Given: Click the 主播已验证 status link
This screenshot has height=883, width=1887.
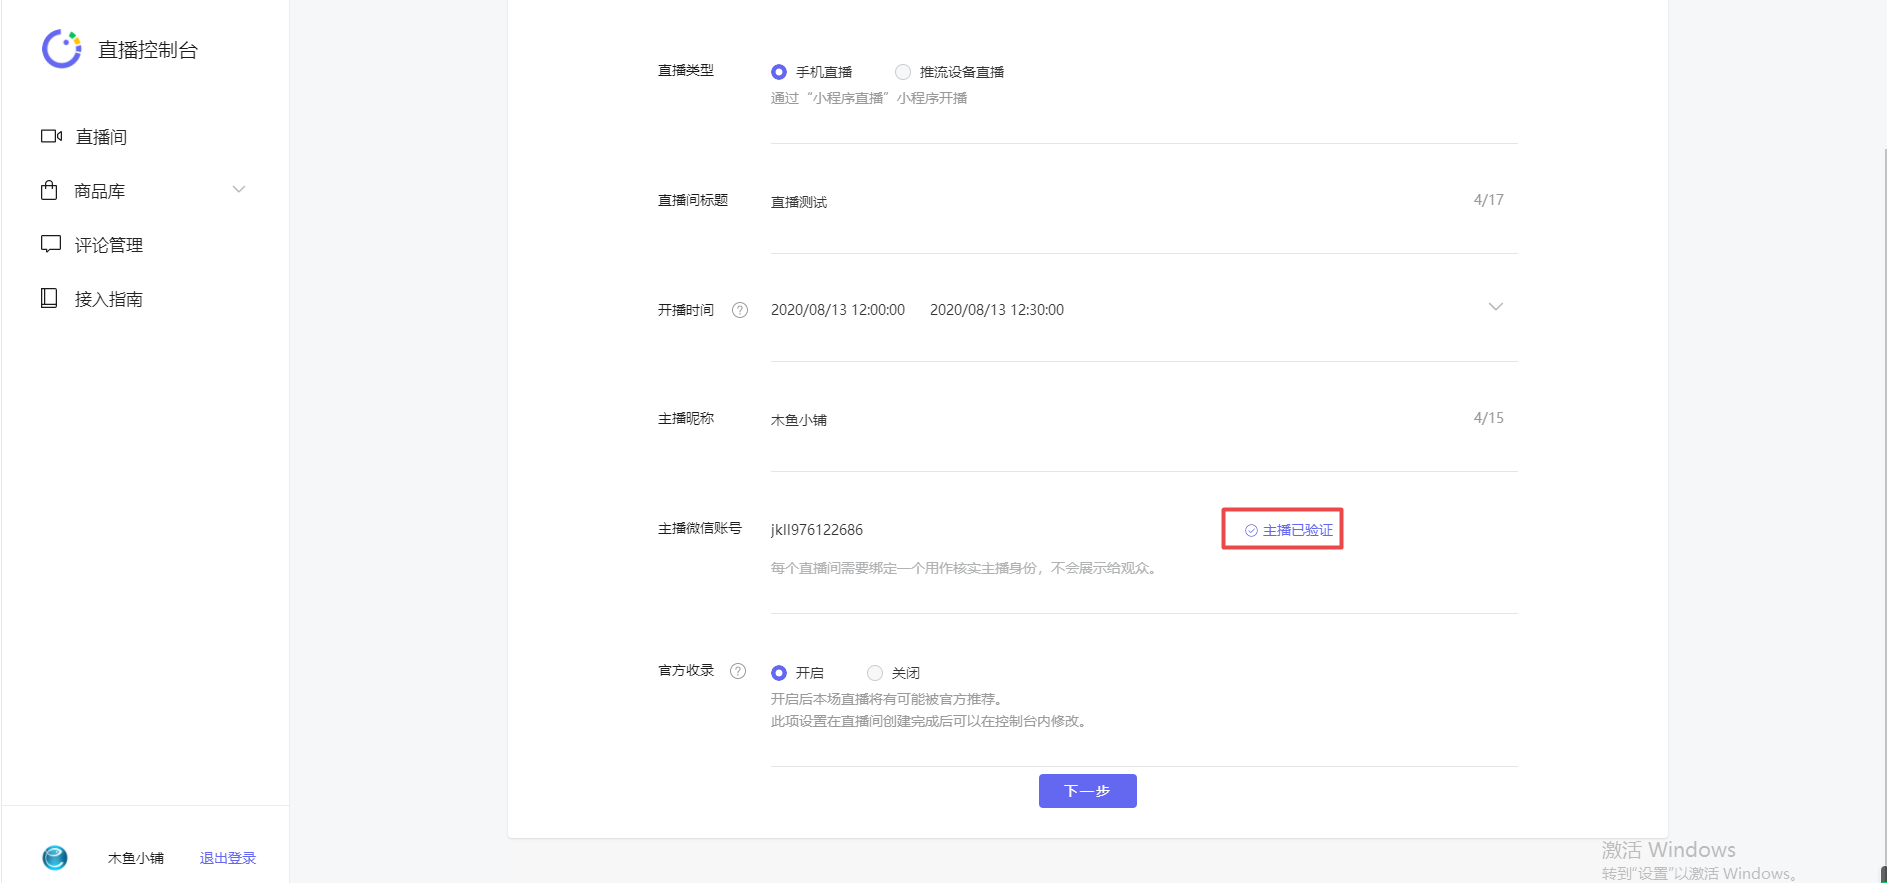Looking at the screenshot, I should click(1289, 530).
